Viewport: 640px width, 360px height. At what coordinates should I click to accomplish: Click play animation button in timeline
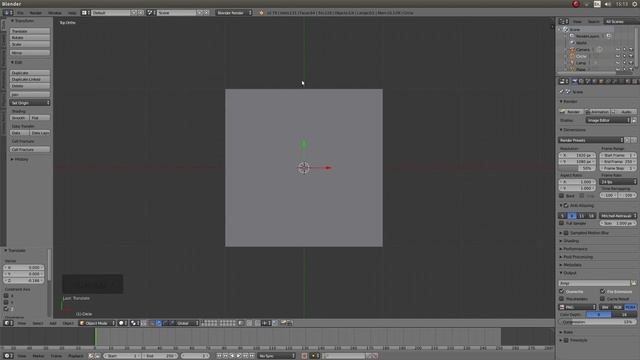click(x=239, y=356)
